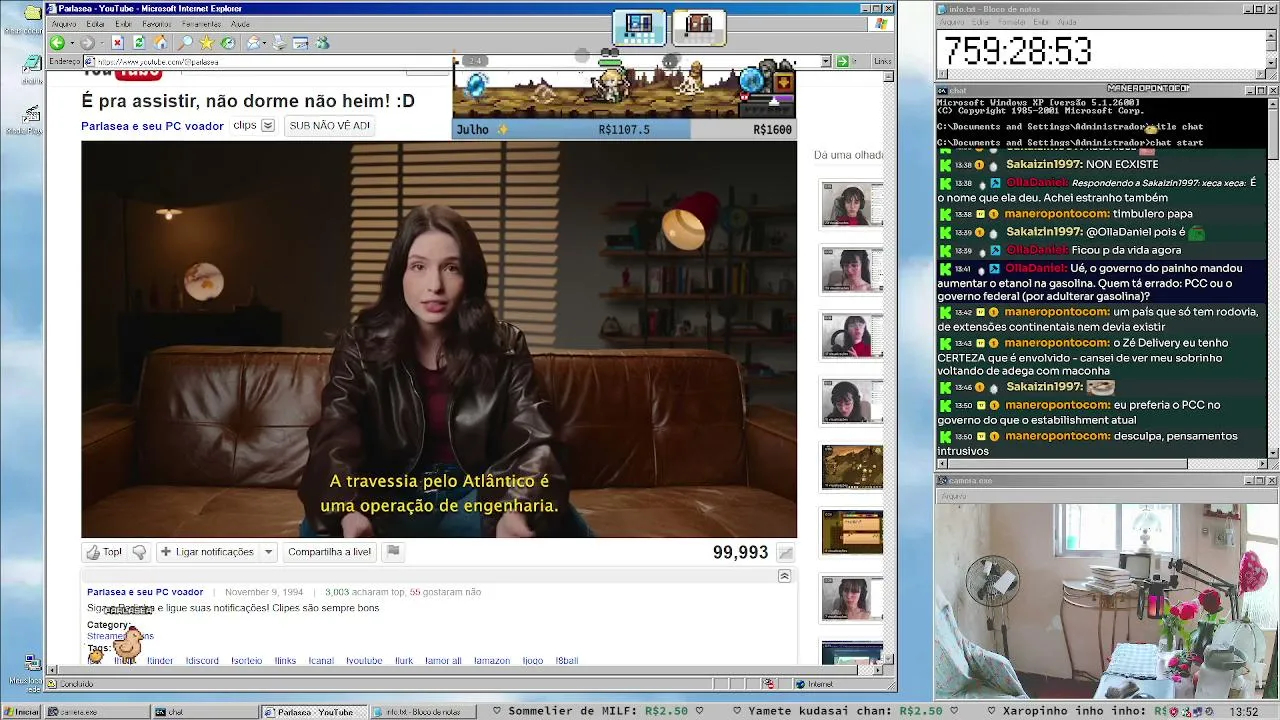Click the Top! like button
This screenshot has width=1280, height=720.
(x=104, y=552)
